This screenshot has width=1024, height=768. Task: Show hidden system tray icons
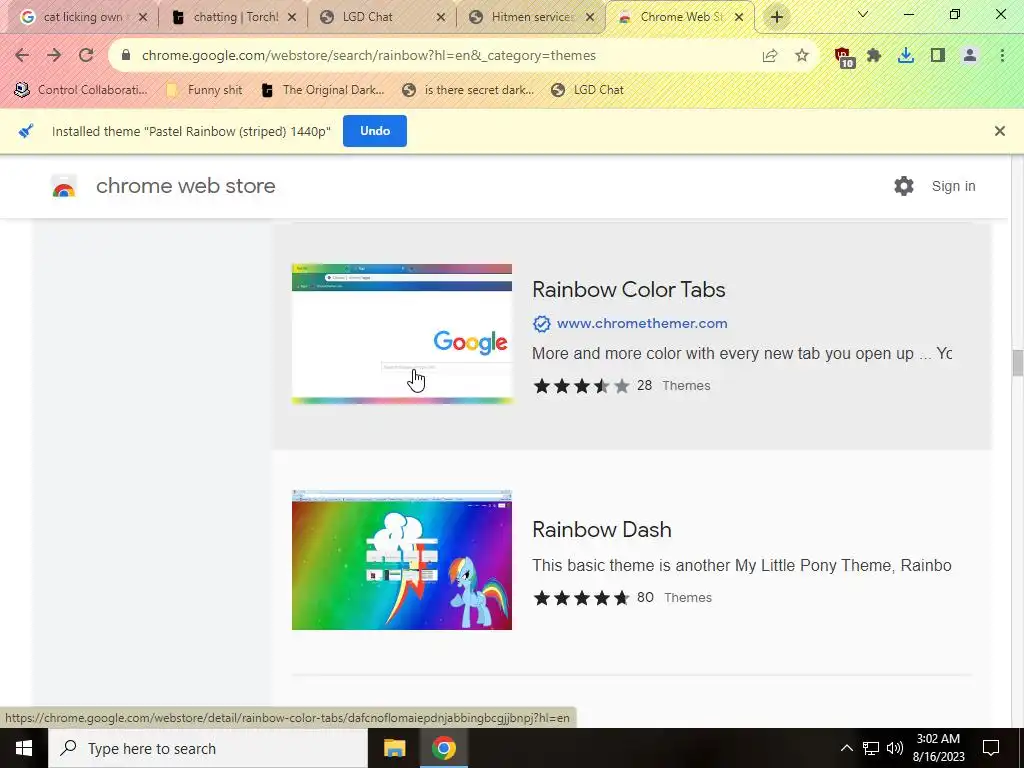click(846, 748)
